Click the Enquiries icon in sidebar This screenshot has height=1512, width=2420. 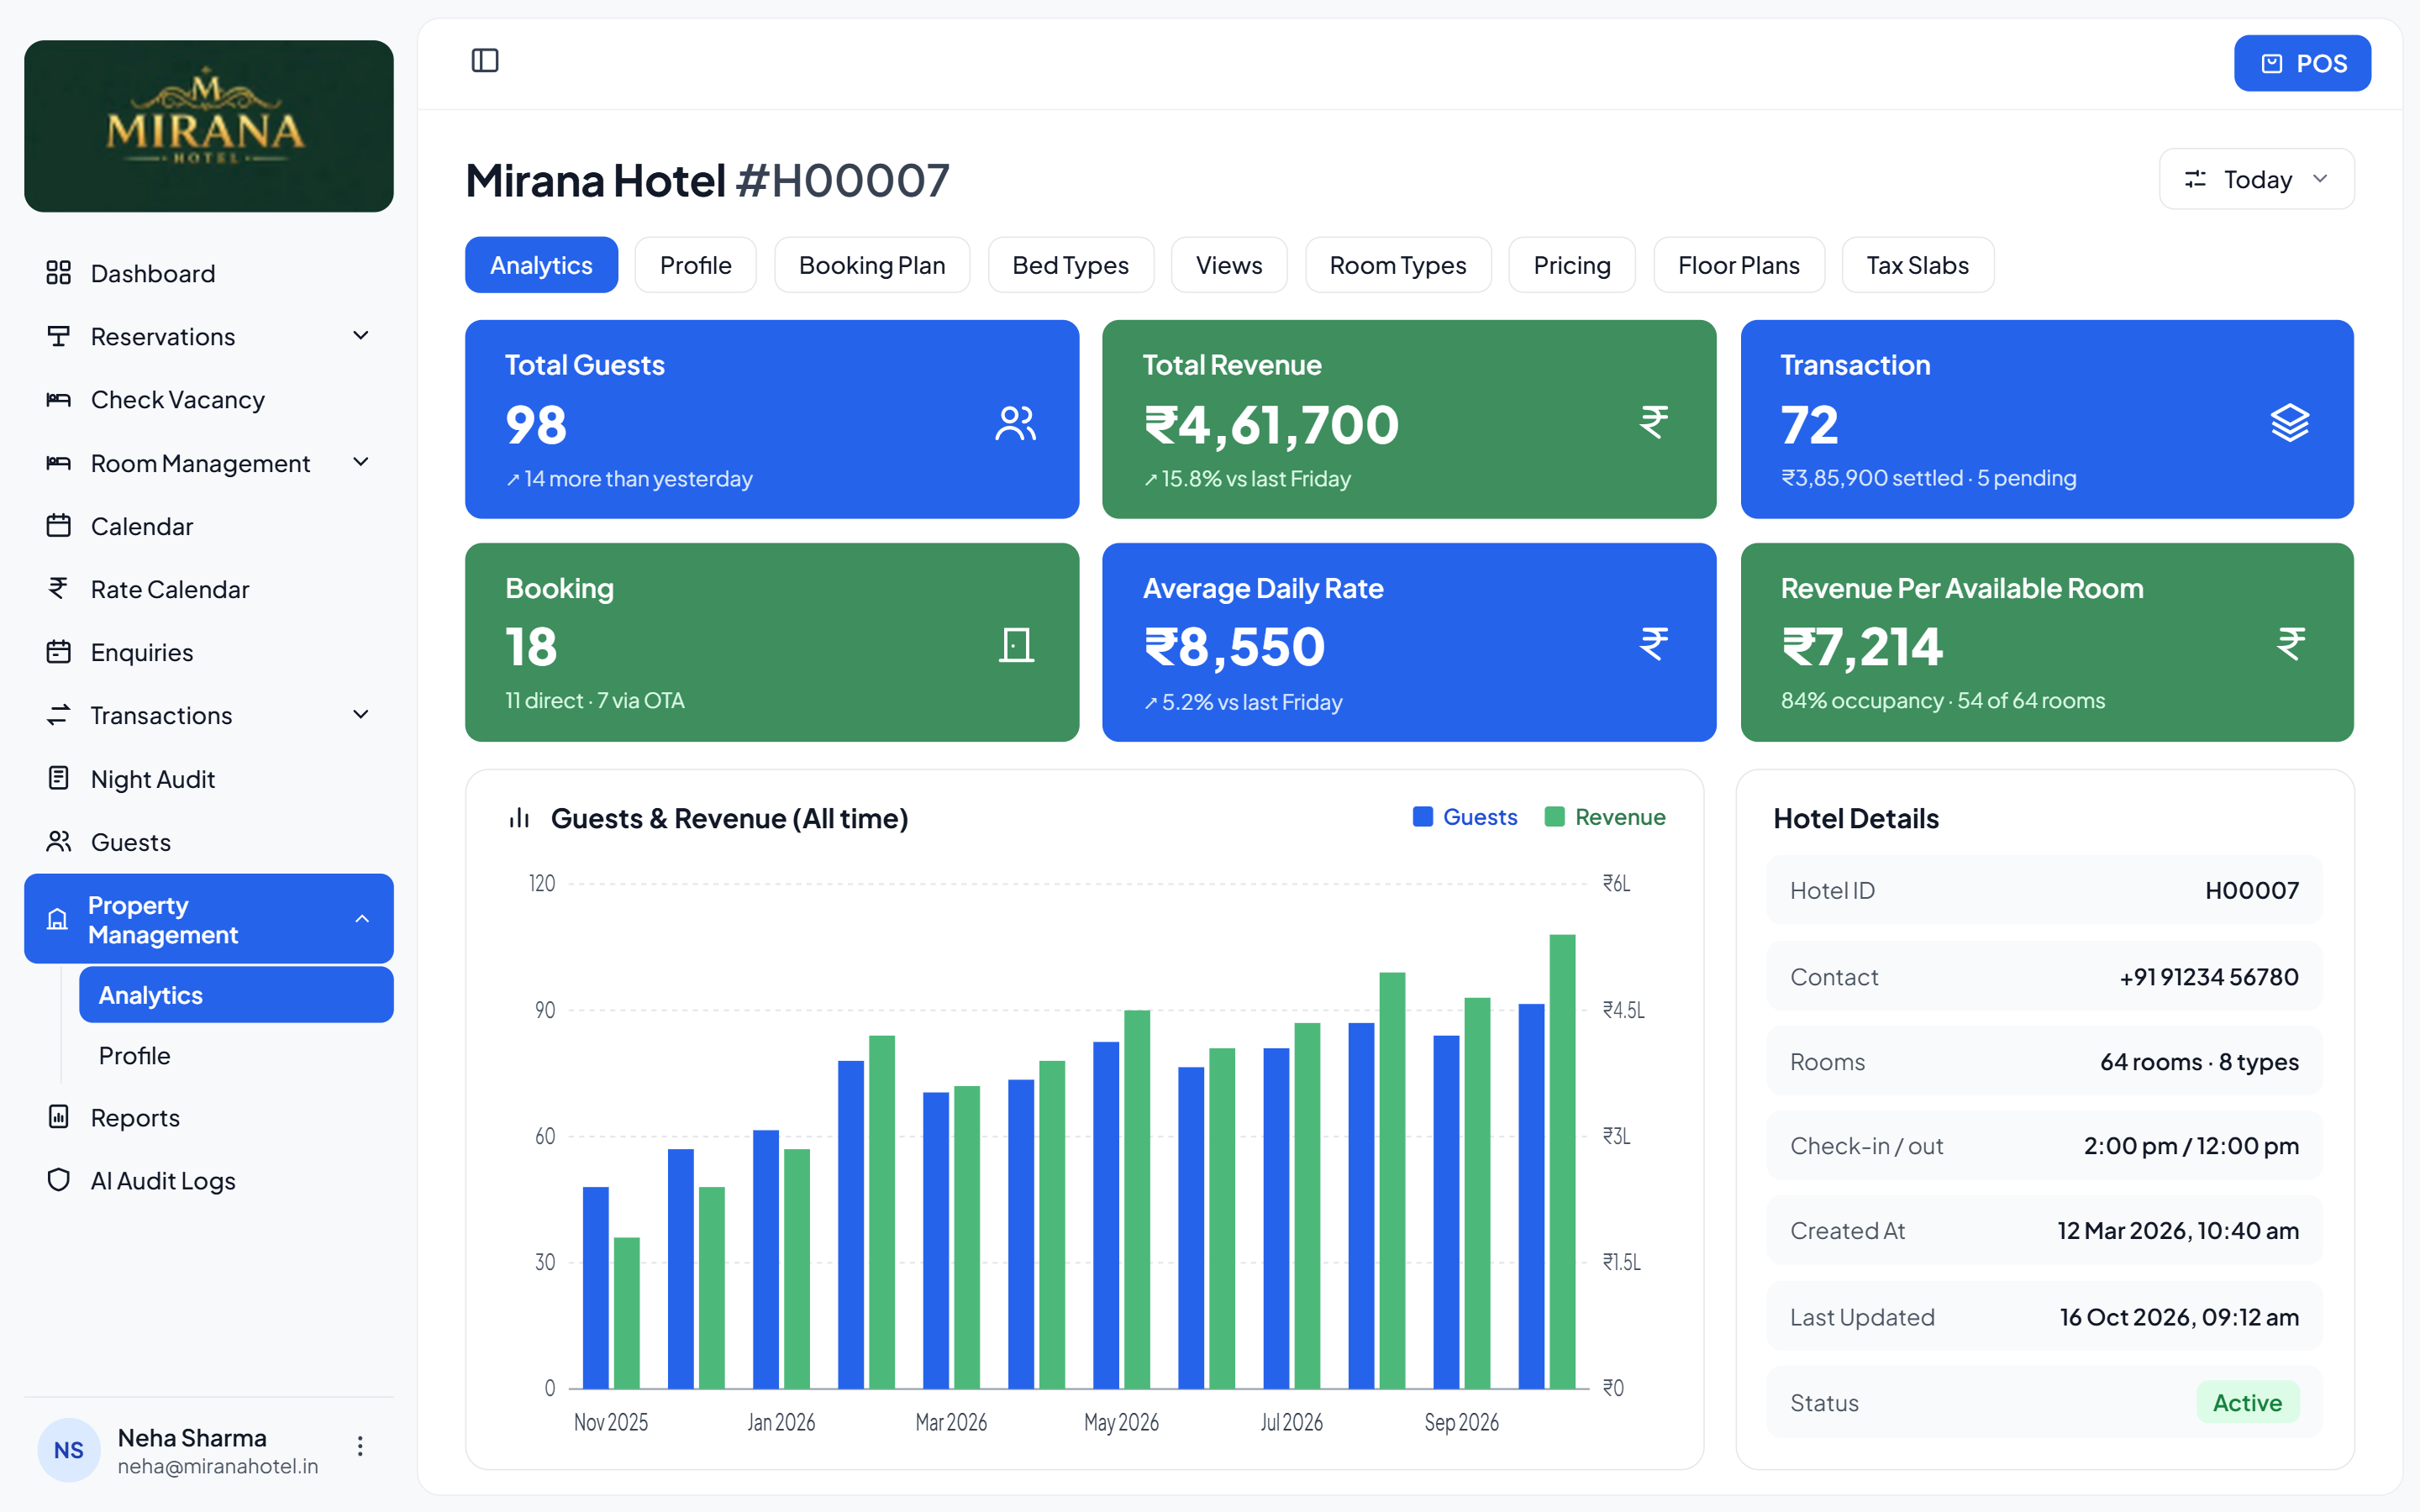(59, 652)
